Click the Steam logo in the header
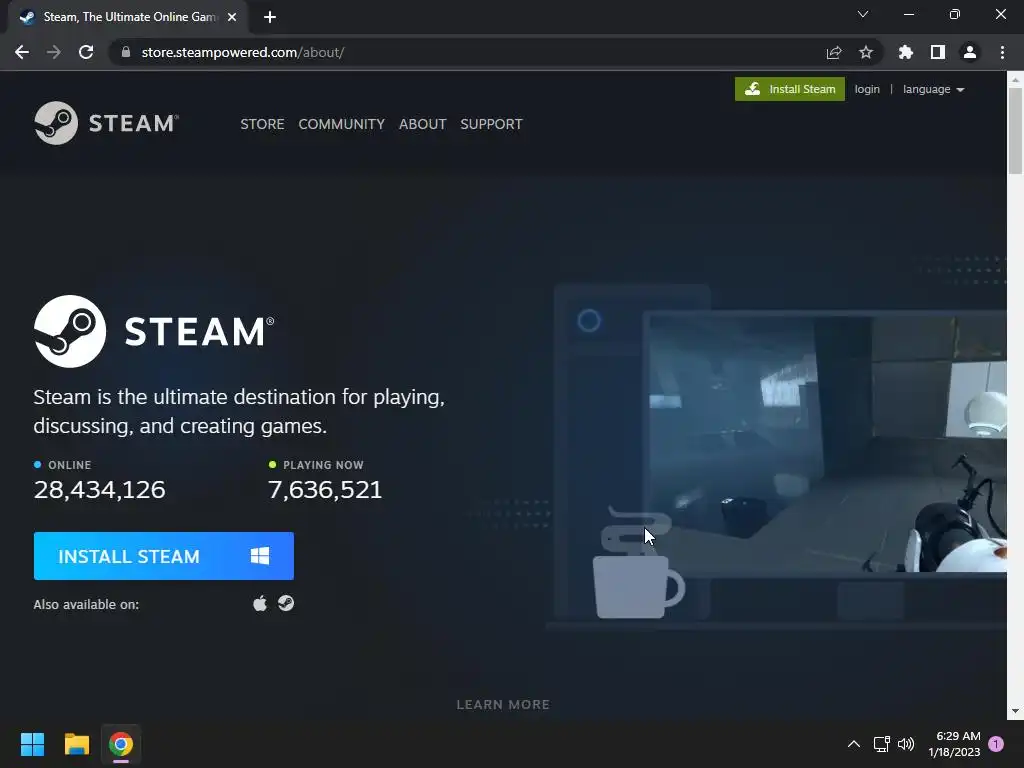The height and width of the screenshot is (768, 1024). pyautogui.click(x=106, y=123)
